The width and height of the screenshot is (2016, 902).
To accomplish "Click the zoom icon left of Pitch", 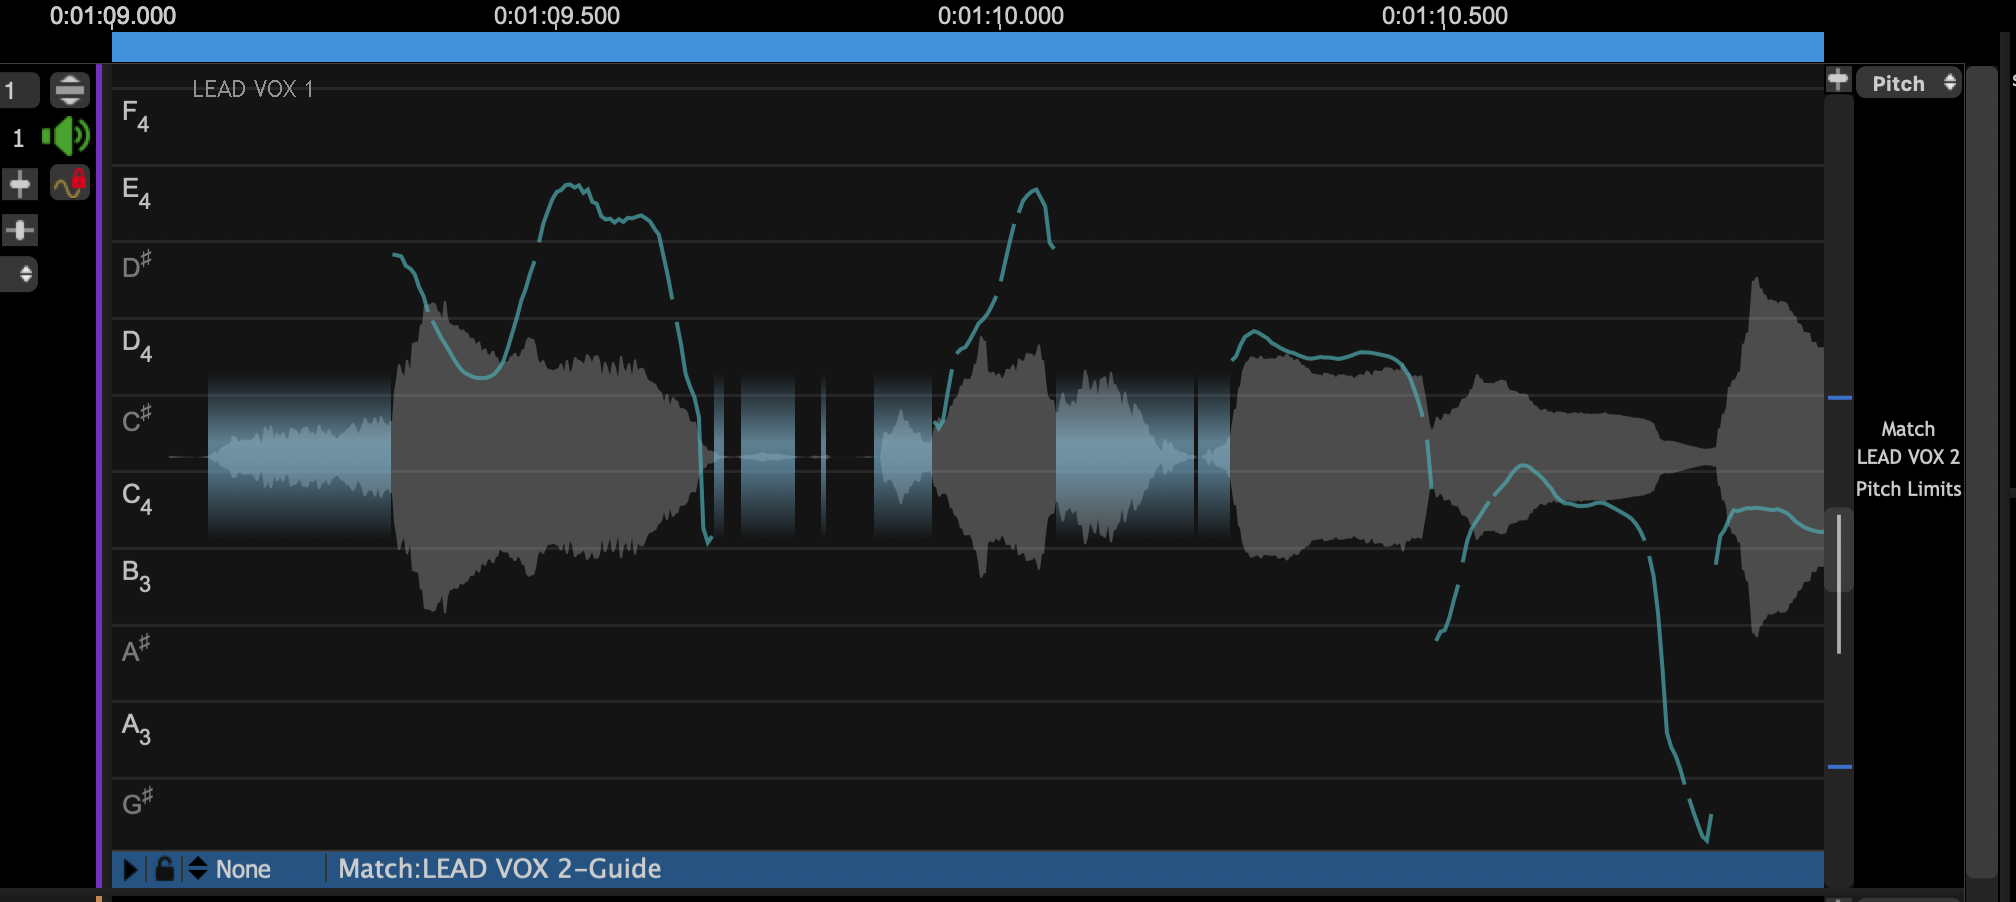I will 1838,80.
